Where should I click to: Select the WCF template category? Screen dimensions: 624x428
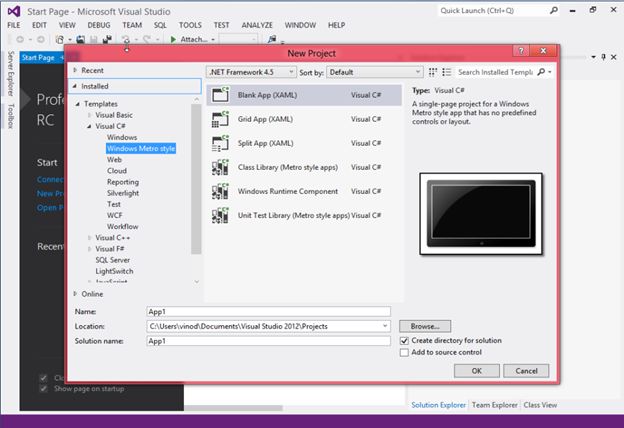[x=115, y=215]
